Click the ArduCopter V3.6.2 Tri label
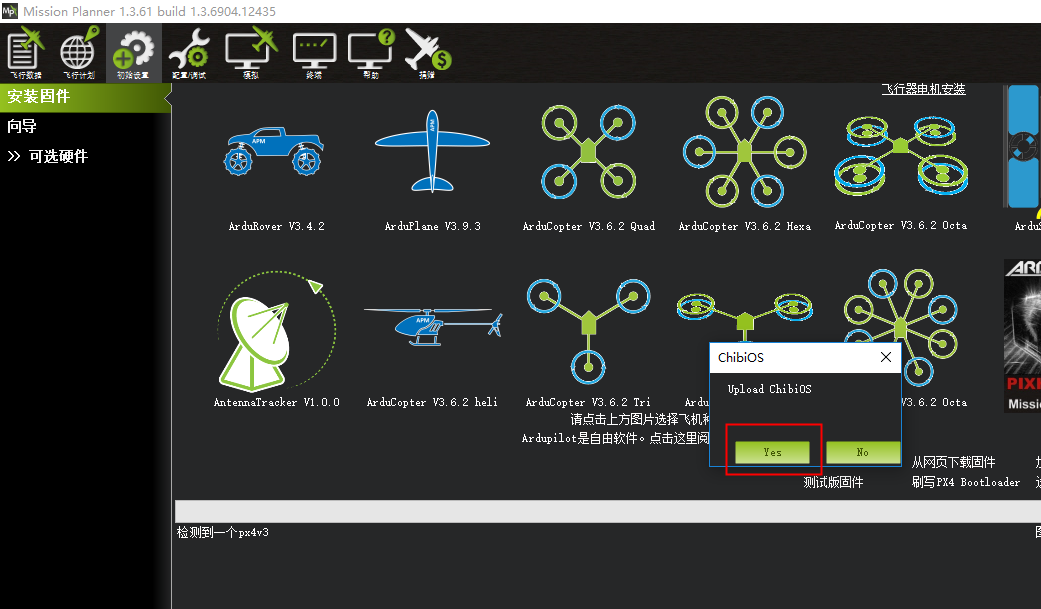Screen dimensions: 1041x609 coord(588,402)
